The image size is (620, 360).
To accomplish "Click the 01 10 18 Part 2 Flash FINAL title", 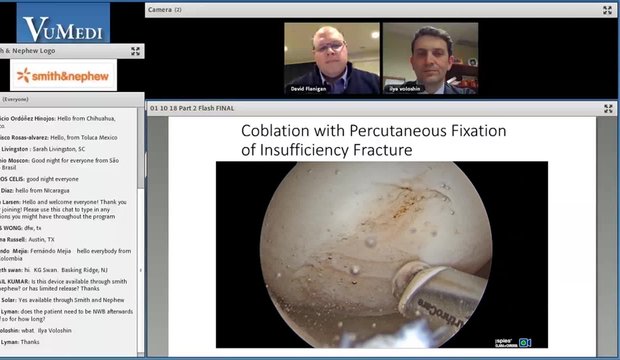I will [x=192, y=108].
